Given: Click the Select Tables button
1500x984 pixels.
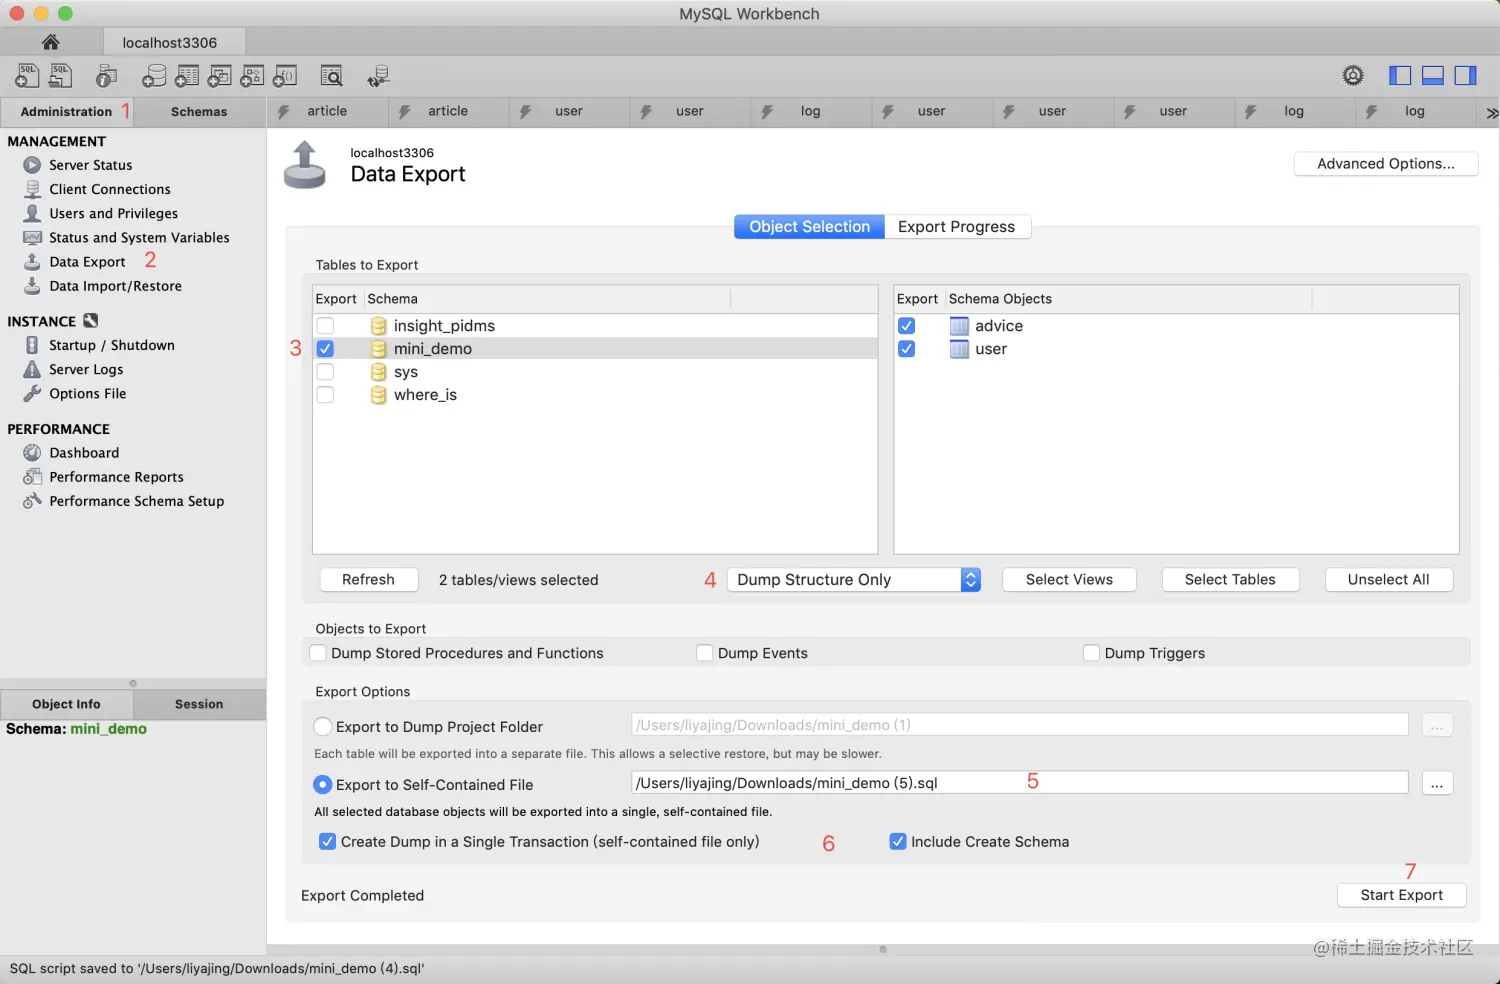Looking at the screenshot, I should point(1230,580).
